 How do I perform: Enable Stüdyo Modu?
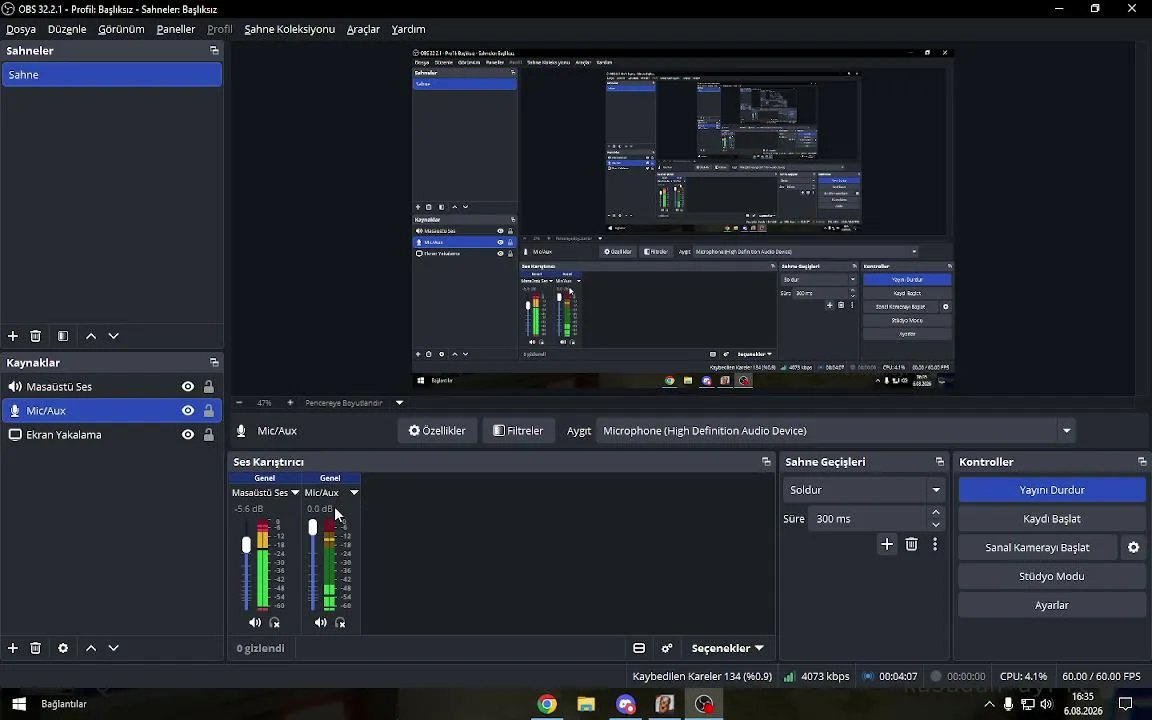[1052, 576]
